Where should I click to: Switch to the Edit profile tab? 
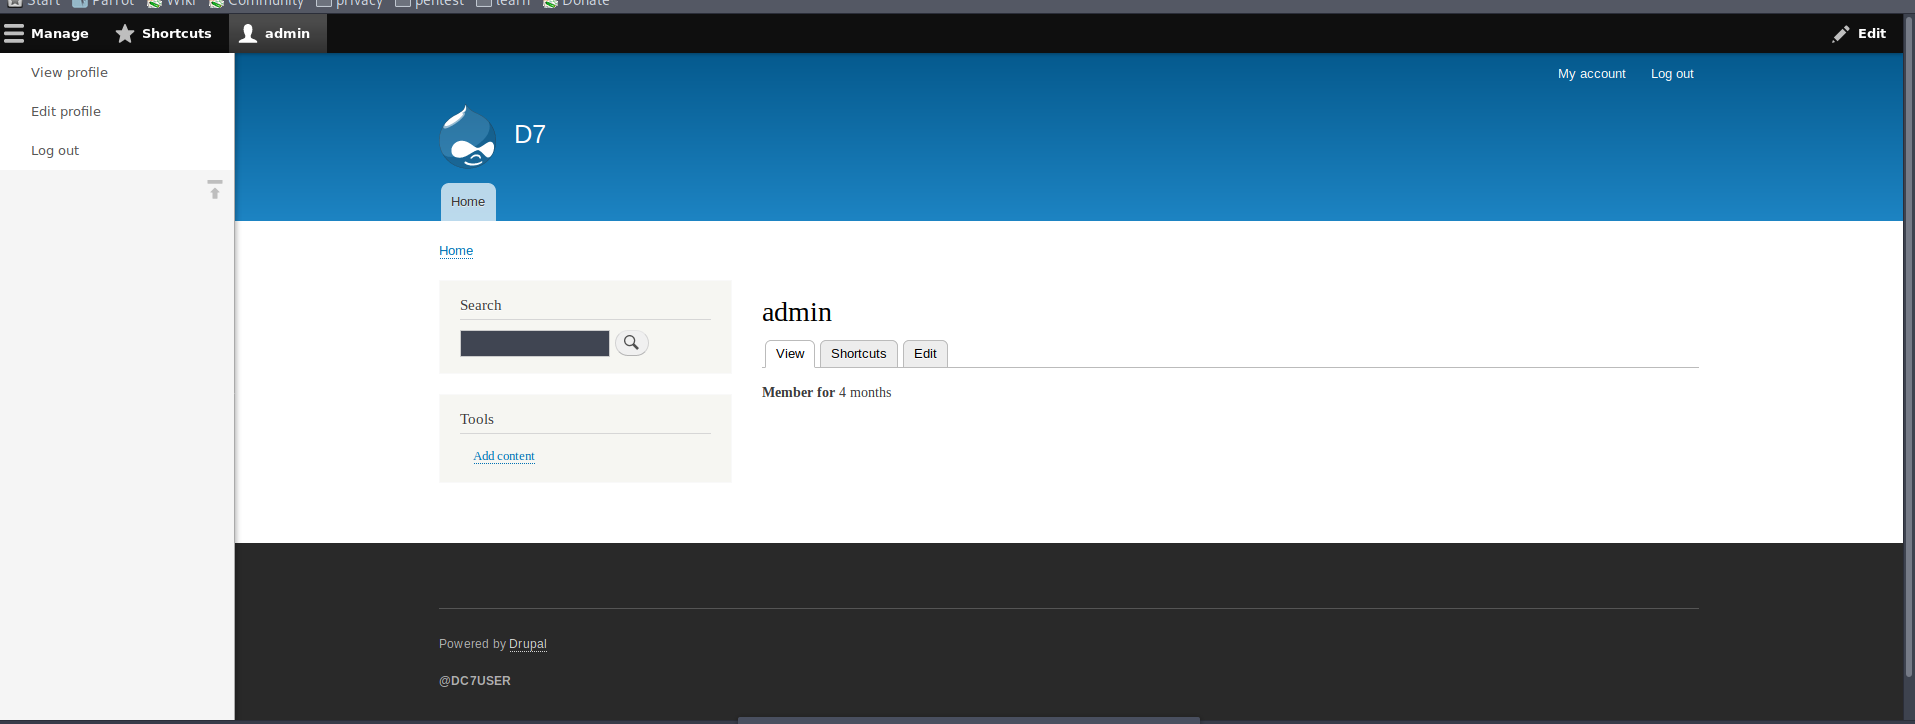925,354
